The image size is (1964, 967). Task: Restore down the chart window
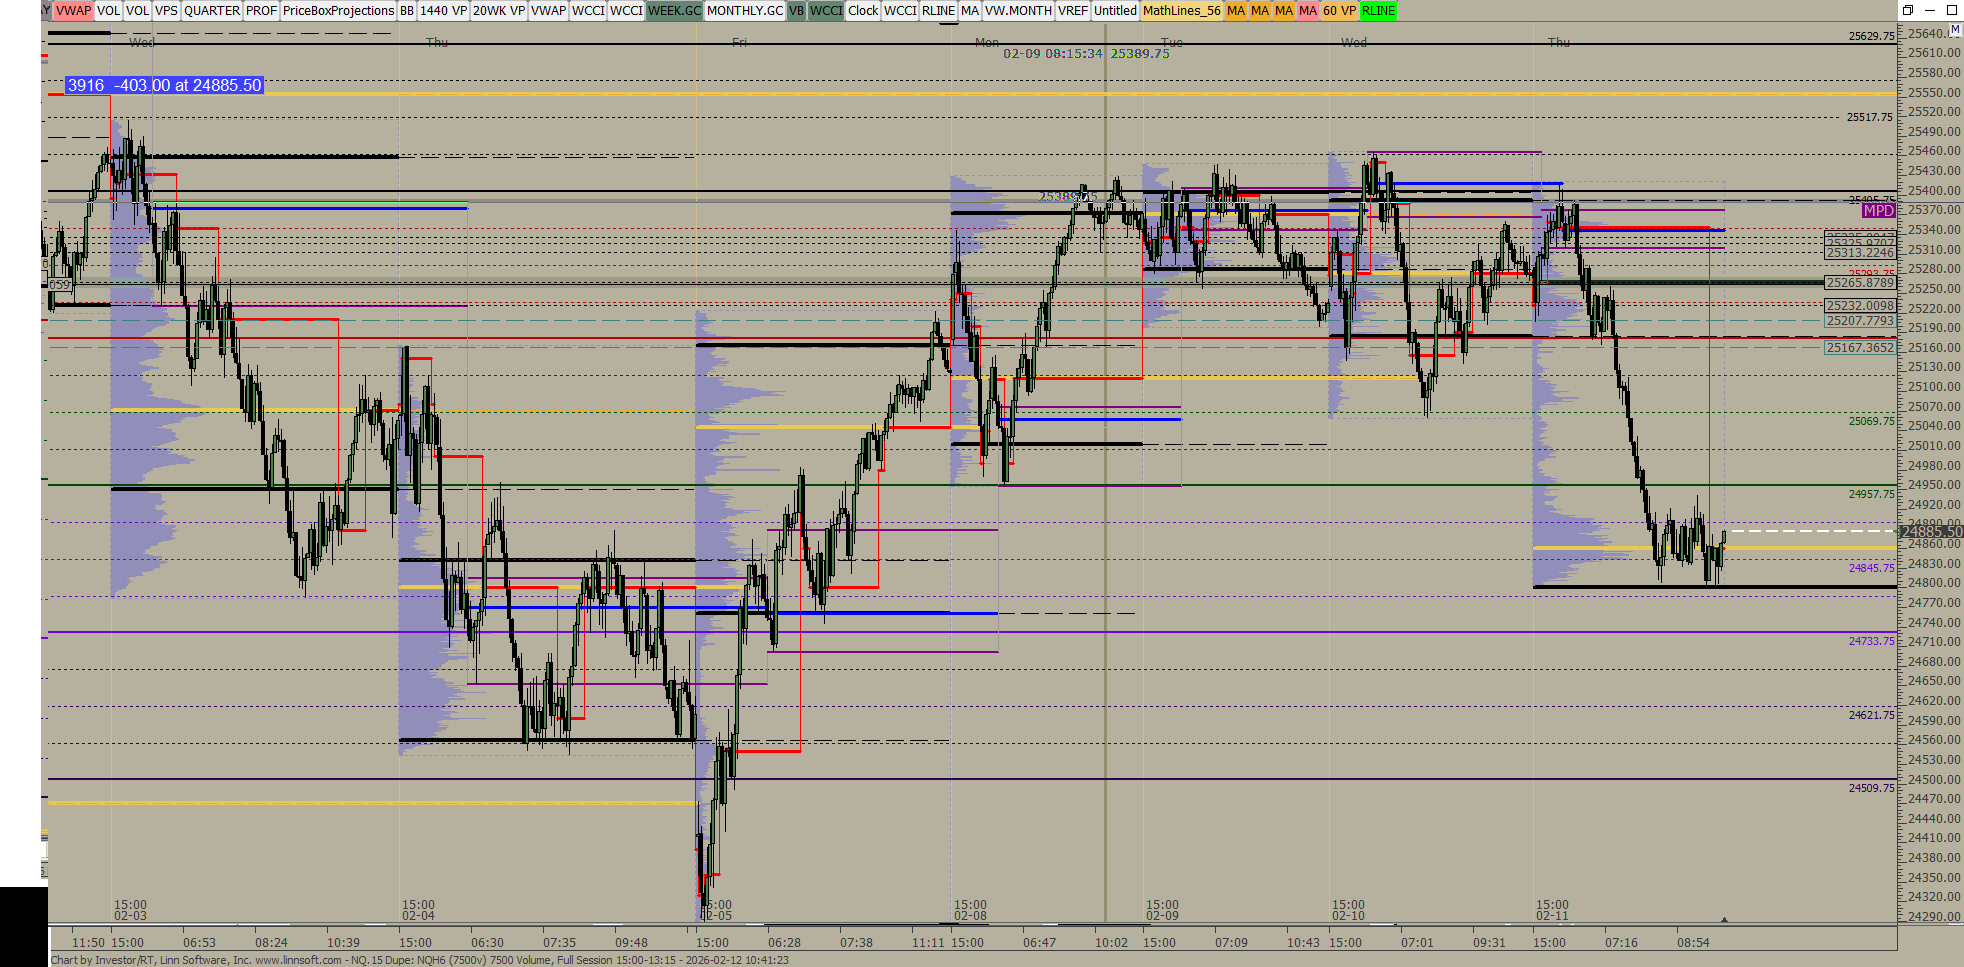coord(1908,10)
